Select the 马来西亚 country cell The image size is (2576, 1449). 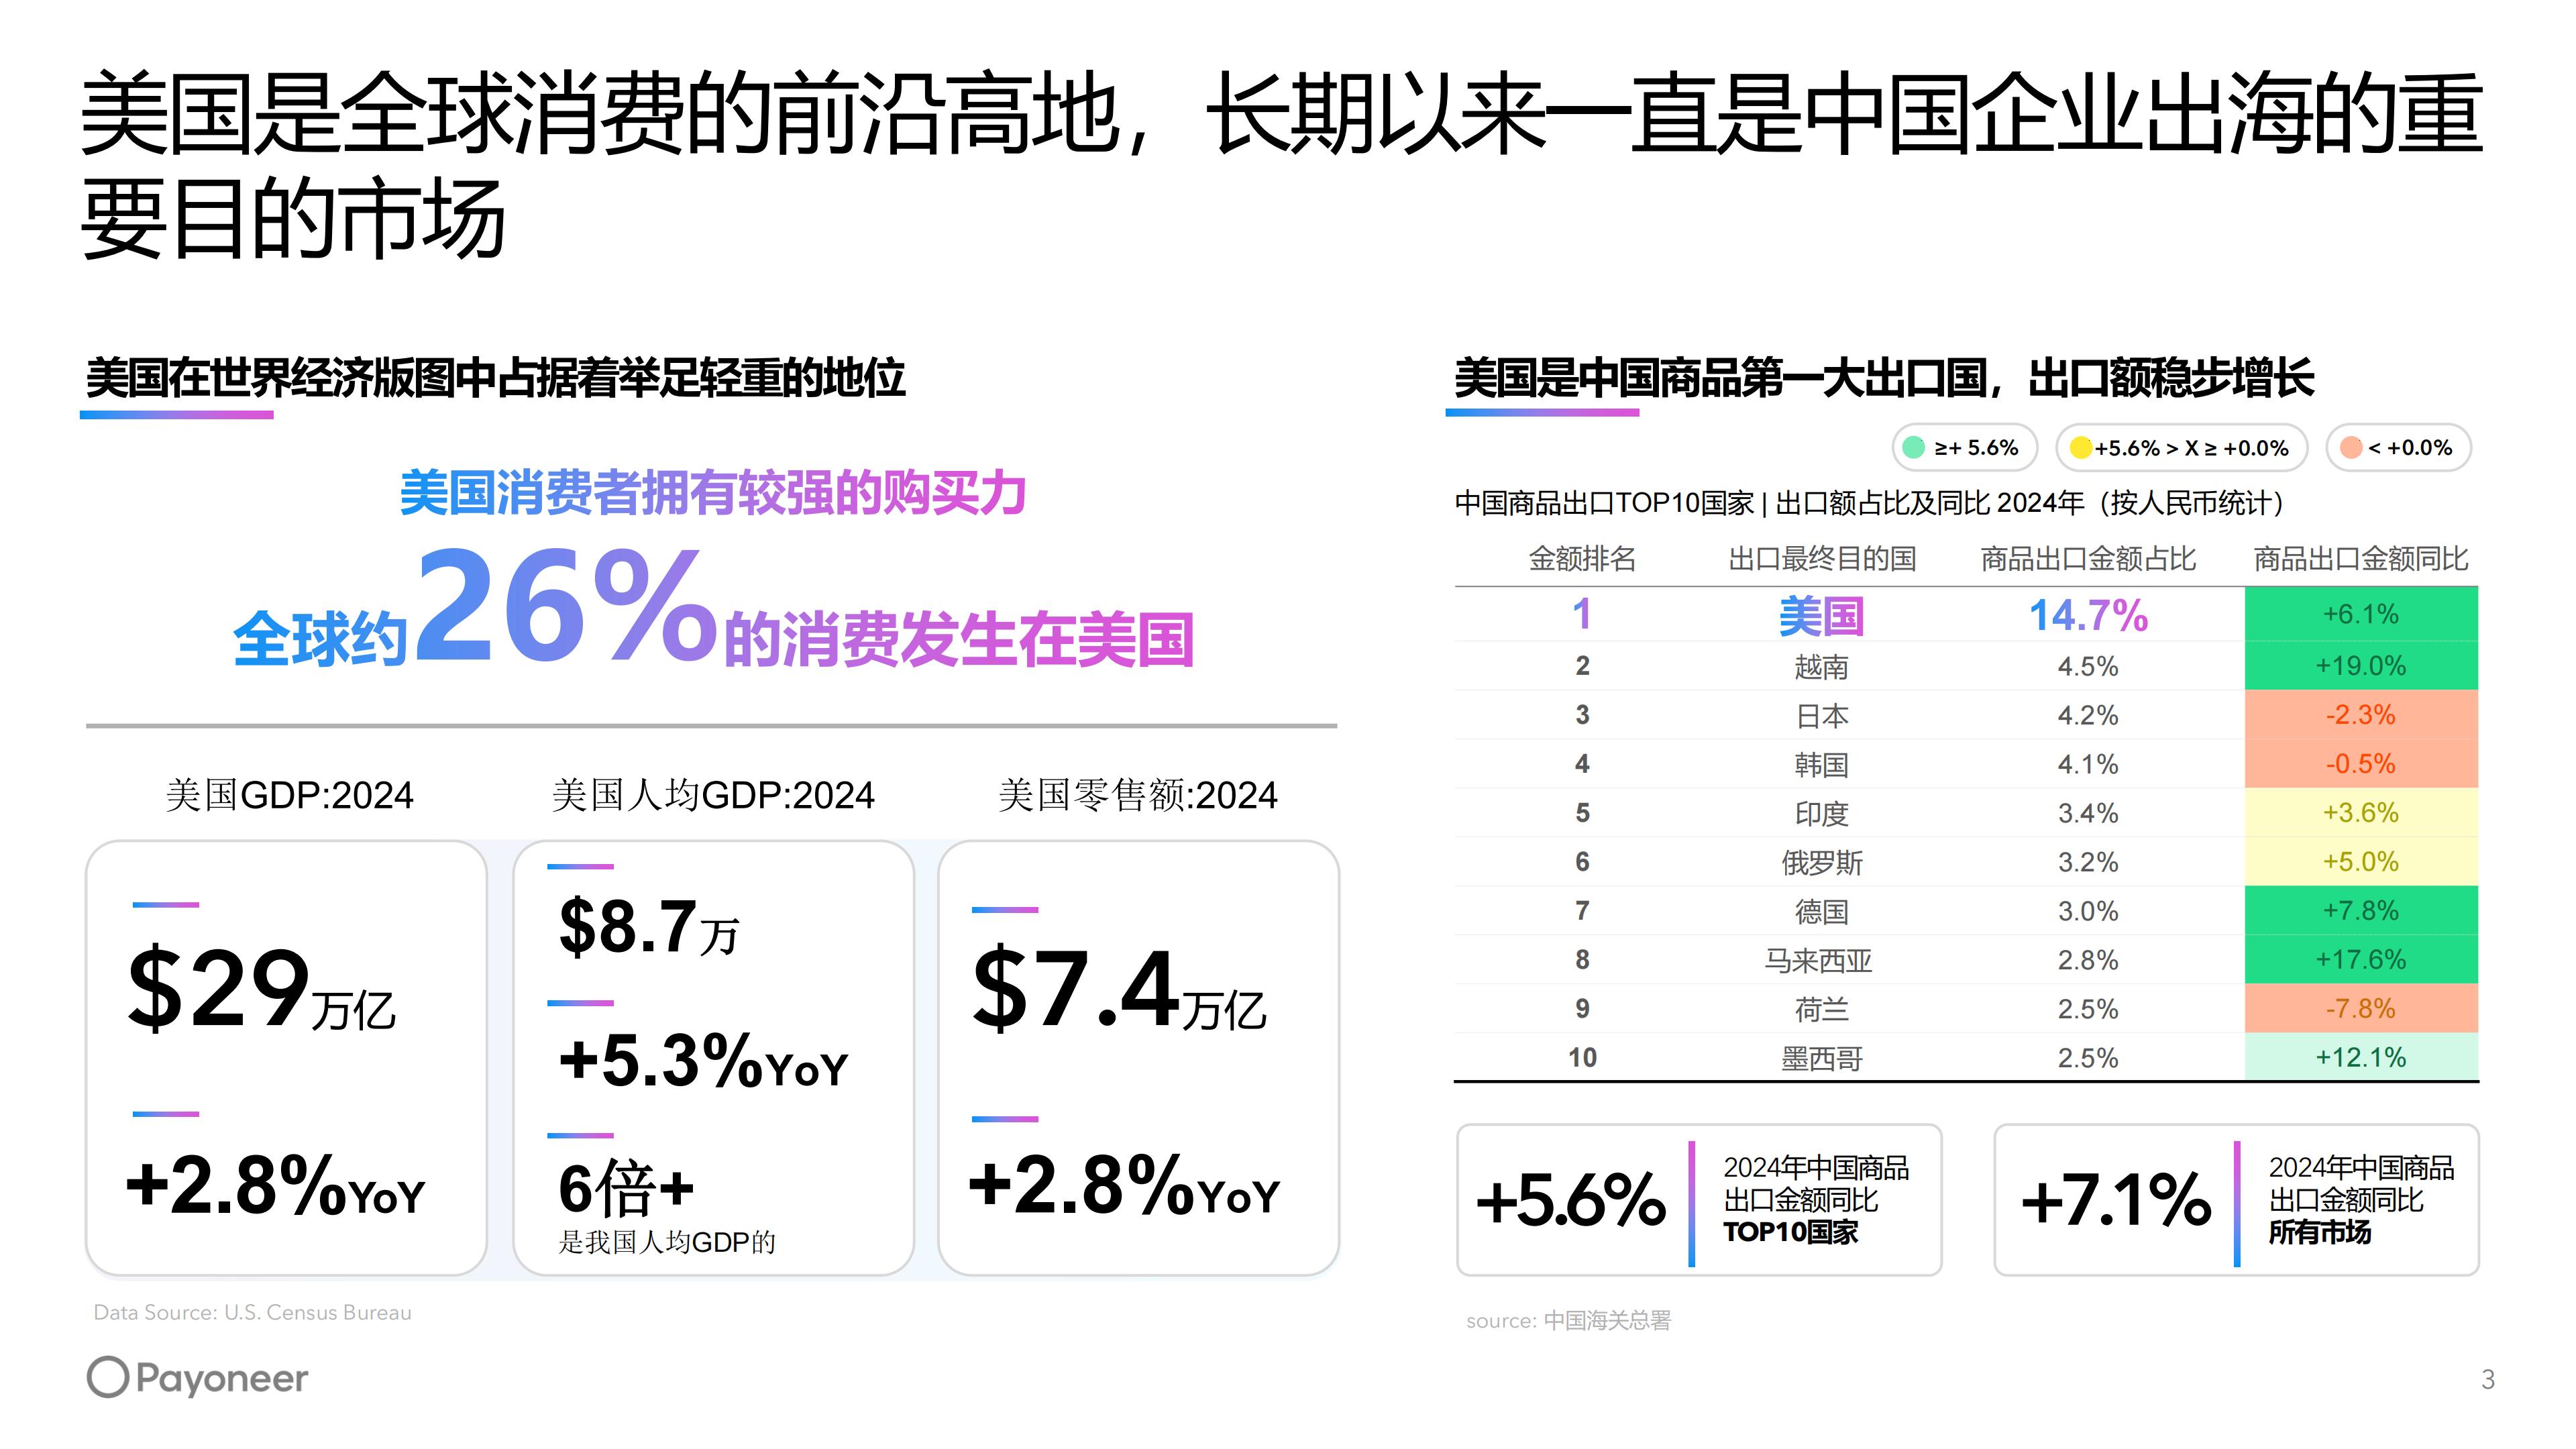coord(1818,960)
